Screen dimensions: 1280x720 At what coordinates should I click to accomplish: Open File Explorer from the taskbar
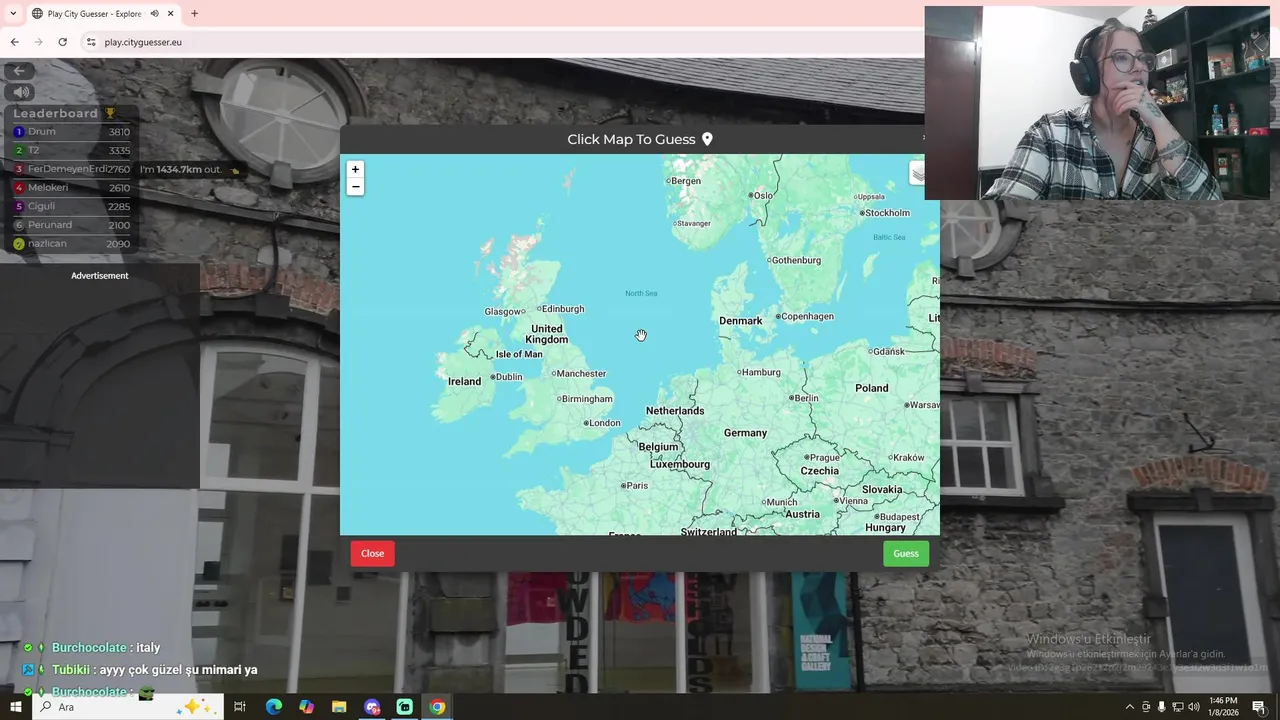339,707
